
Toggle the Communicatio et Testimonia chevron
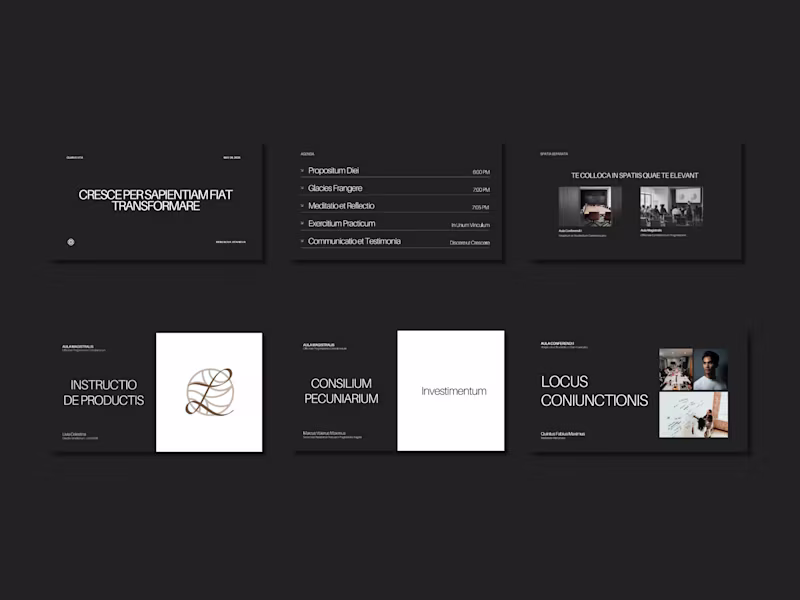tap(302, 241)
